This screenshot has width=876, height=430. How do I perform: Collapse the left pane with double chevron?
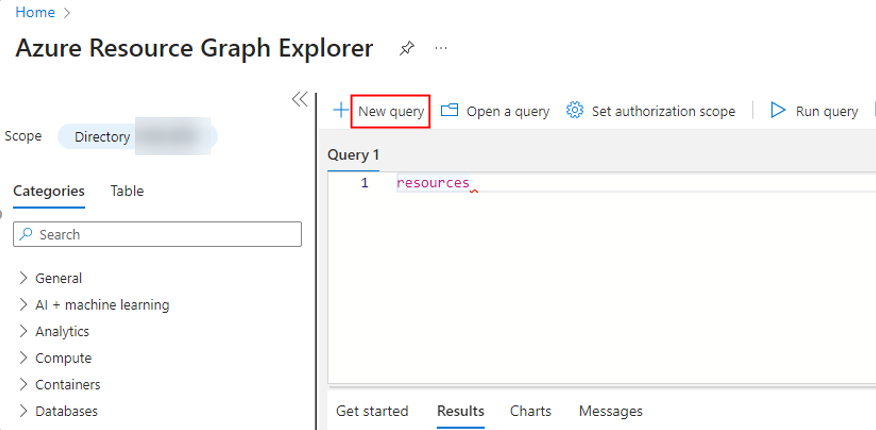299,99
